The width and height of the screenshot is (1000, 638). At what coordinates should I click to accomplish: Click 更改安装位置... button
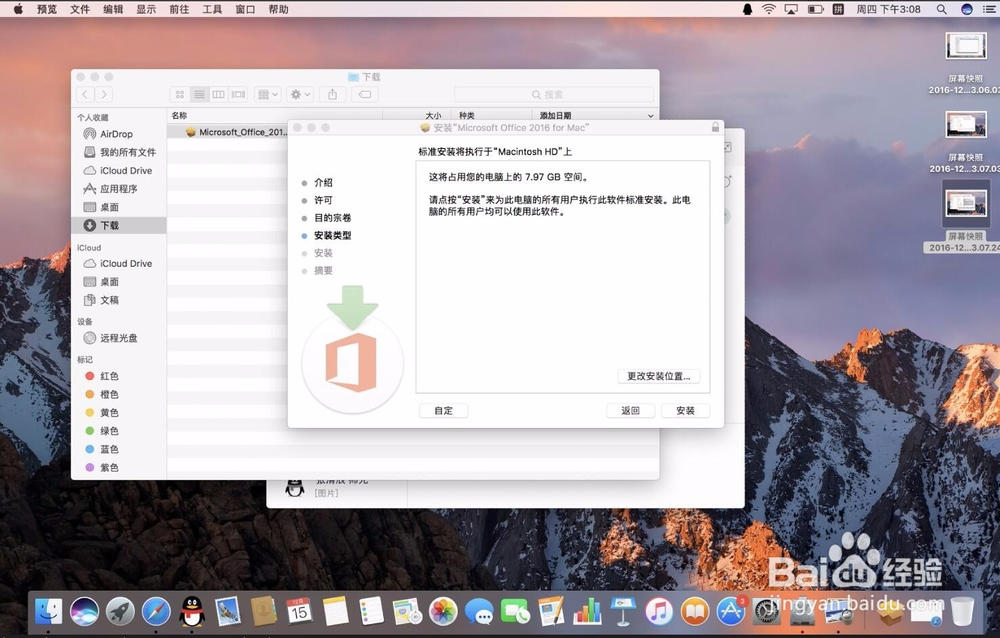point(659,376)
